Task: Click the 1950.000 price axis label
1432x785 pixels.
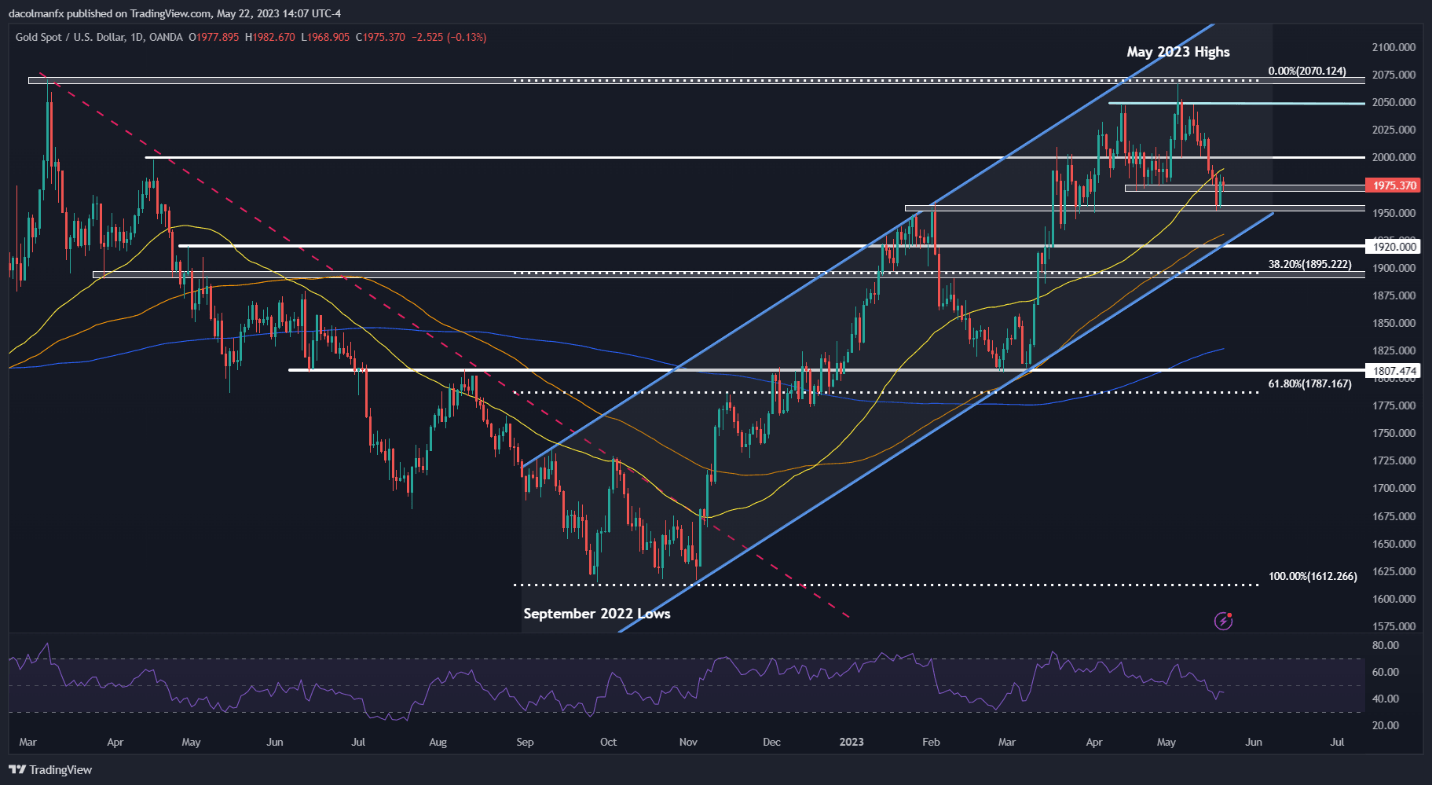Action: pos(1394,213)
